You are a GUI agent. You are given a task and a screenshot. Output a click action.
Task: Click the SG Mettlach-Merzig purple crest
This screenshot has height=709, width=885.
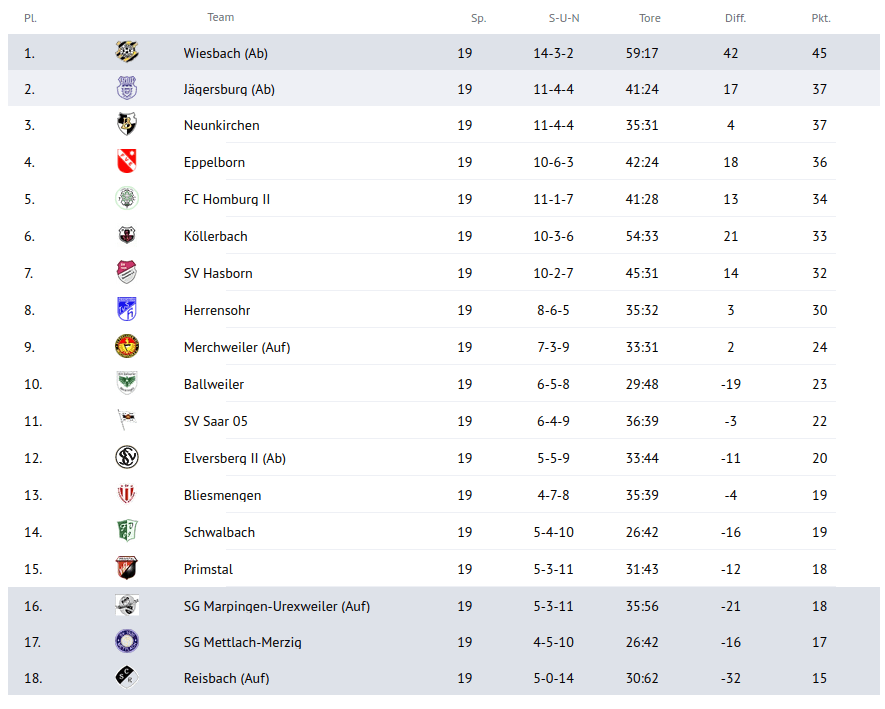click(127, 642)
